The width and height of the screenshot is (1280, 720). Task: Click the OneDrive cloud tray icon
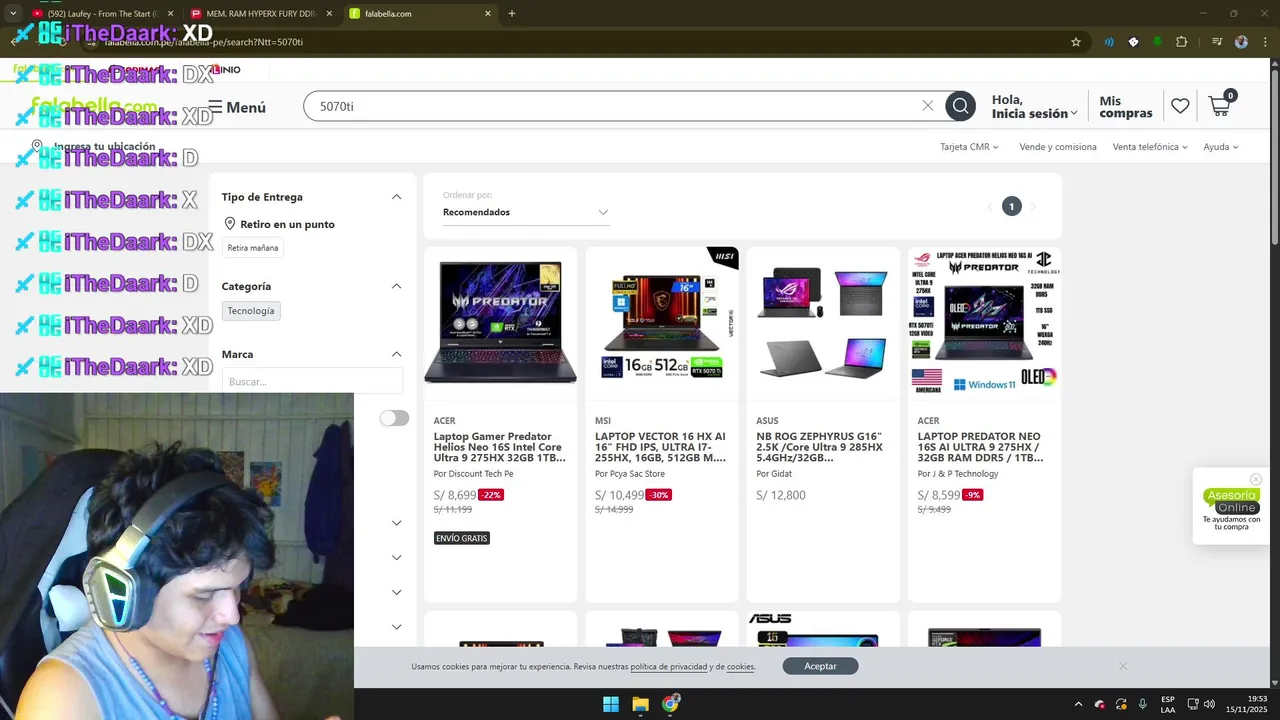click(x=1100, y=704)
